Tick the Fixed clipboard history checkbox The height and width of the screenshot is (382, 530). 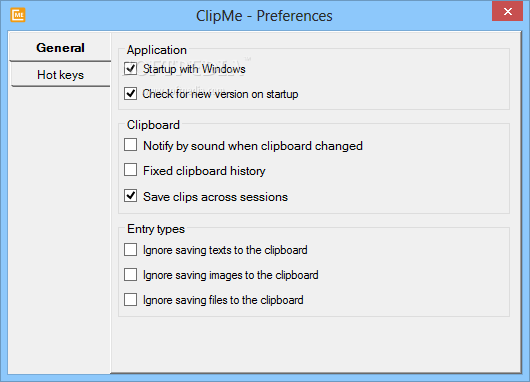[130, 170]
